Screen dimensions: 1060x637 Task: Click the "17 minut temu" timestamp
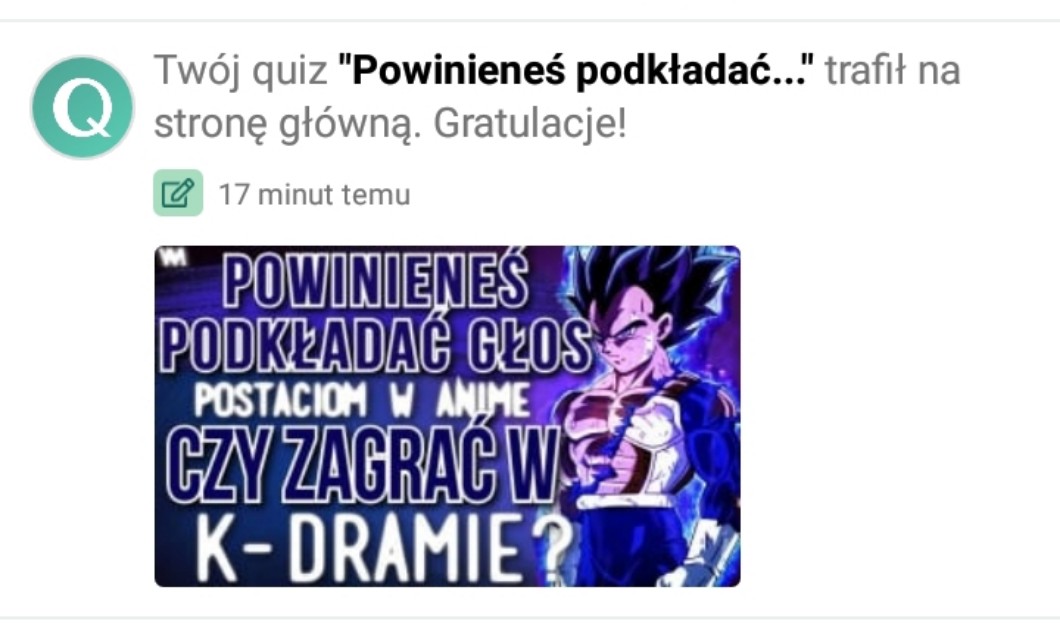314,195
